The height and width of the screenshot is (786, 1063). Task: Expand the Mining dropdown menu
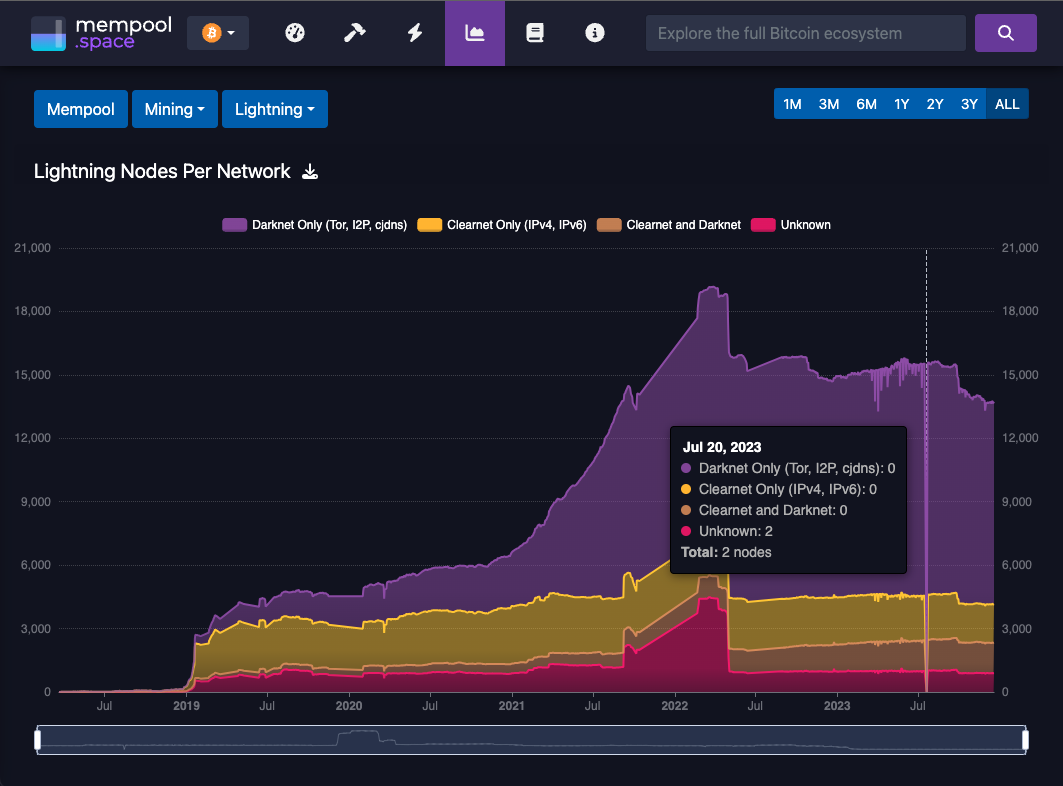(175, 109)
